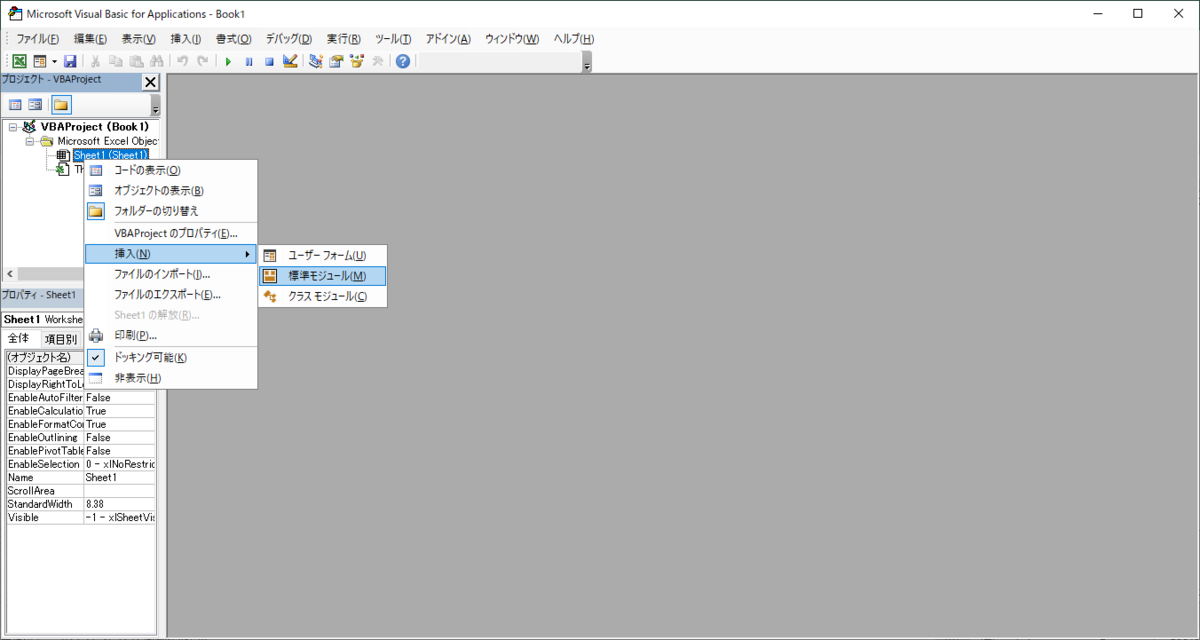1200x640 pixels.
Task: Choose ファイルのインポート(I)... entry
Action: (170, 274)
